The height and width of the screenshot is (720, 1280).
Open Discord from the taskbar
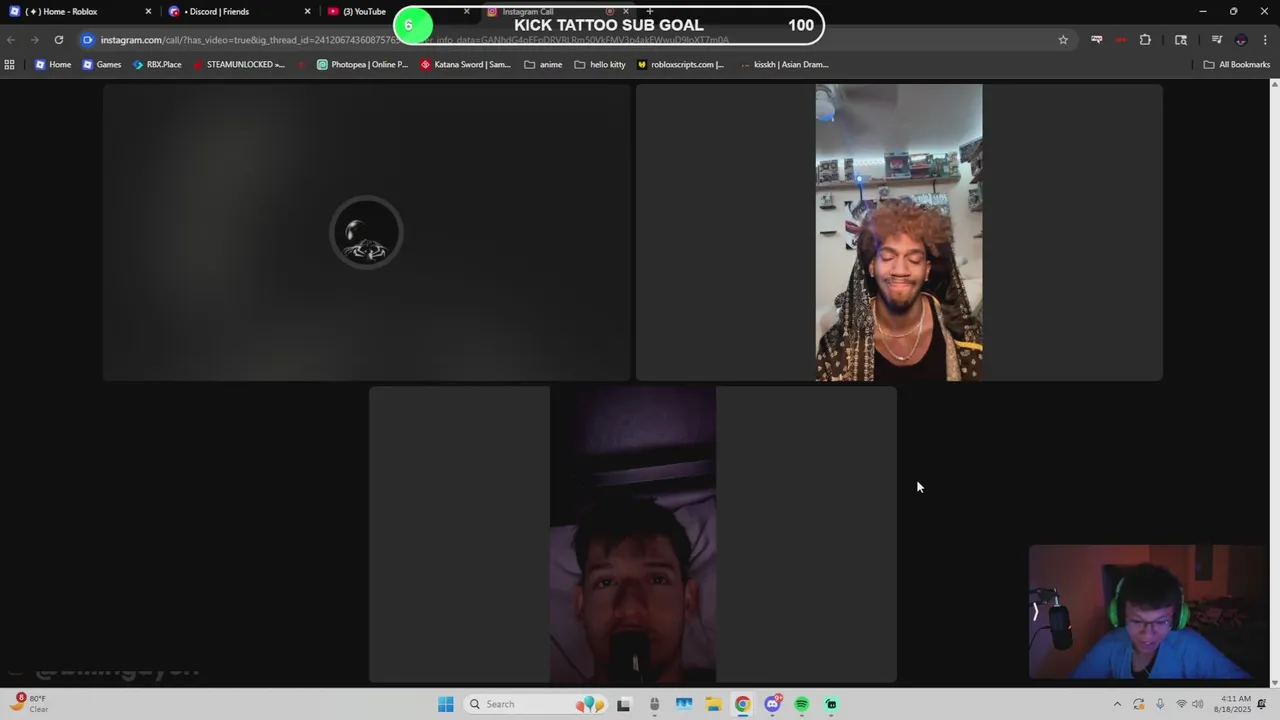pyautogui.click(x=772, y=704)
